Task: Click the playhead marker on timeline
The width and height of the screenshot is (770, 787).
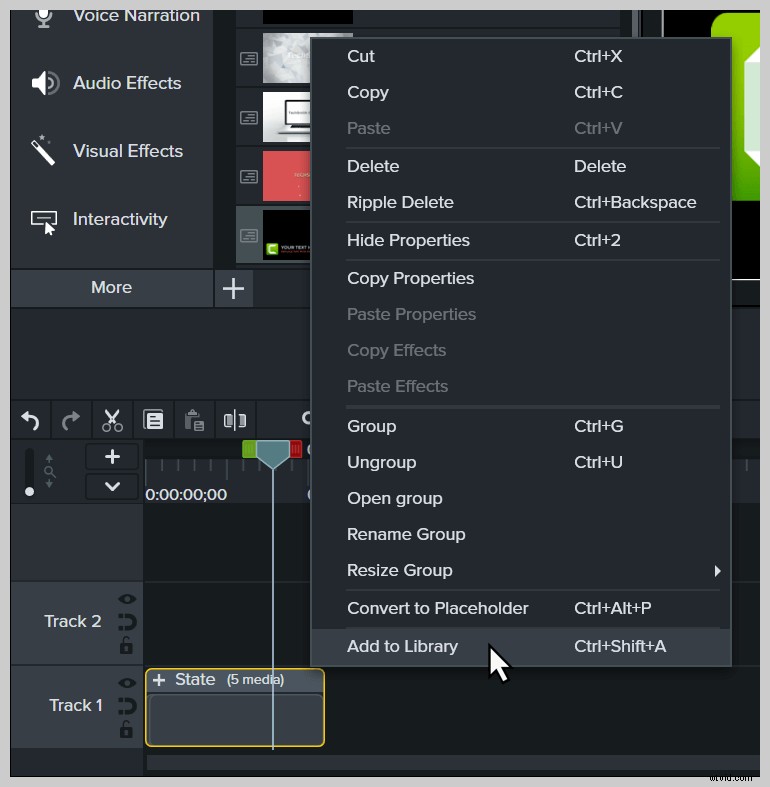Action: [273, 454]
